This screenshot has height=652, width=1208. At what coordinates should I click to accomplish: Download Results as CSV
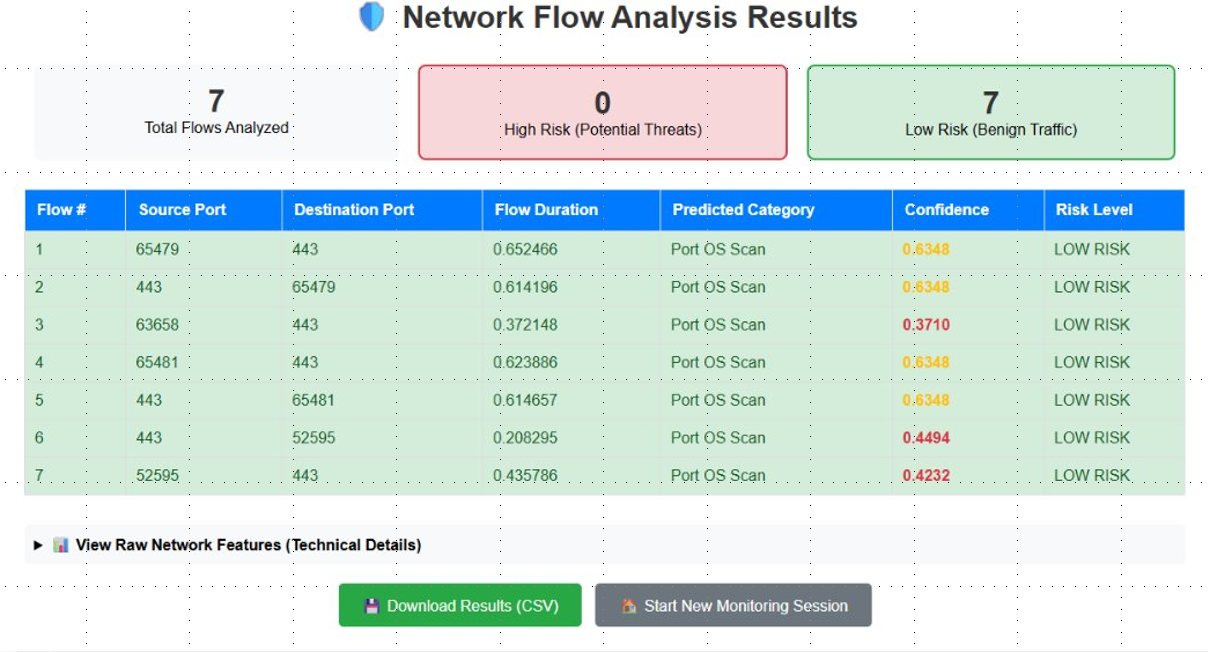point(460,606)
